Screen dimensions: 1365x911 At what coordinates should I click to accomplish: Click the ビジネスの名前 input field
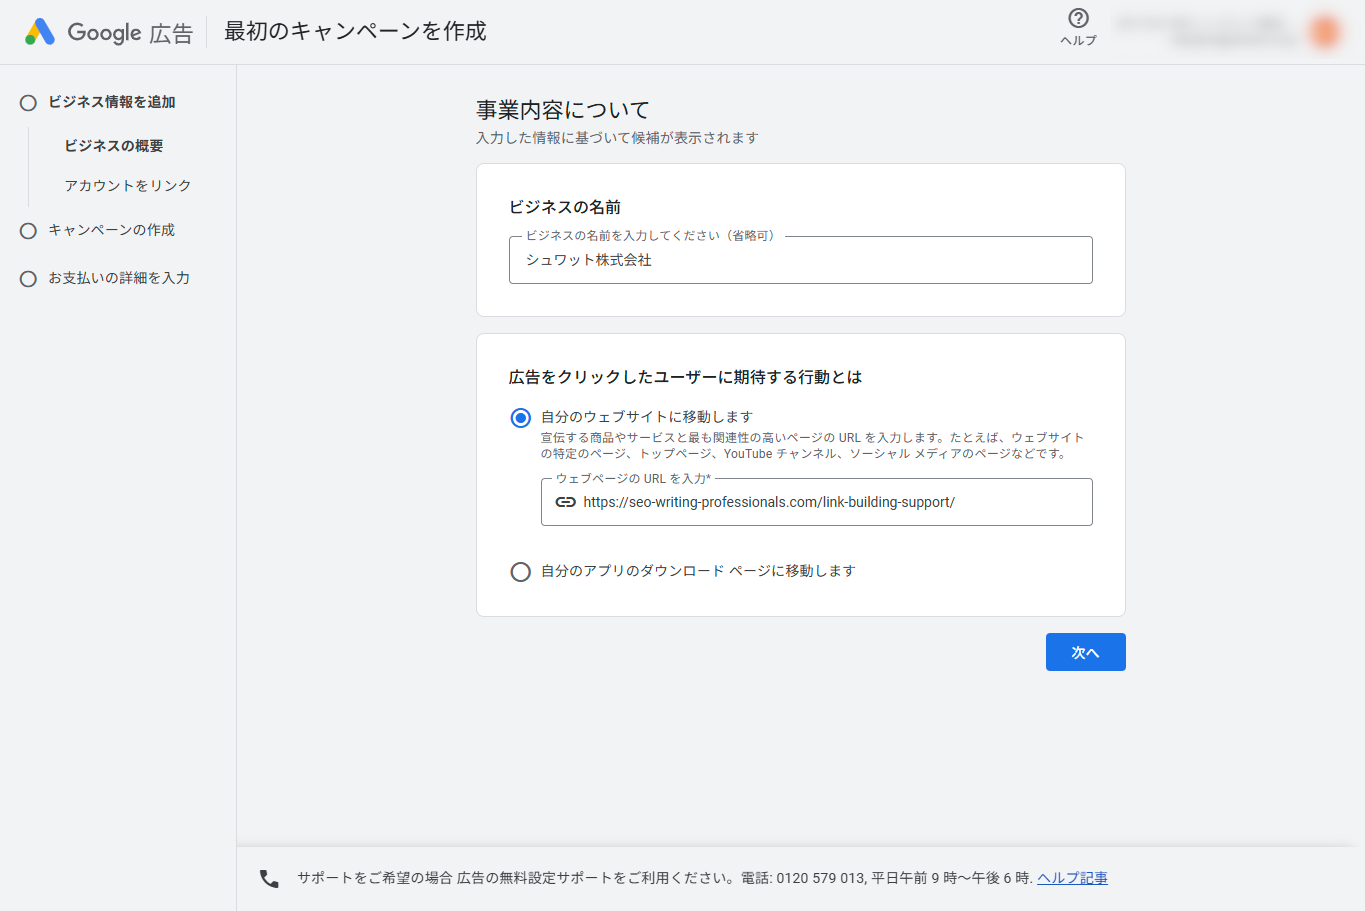coord(800,260)
